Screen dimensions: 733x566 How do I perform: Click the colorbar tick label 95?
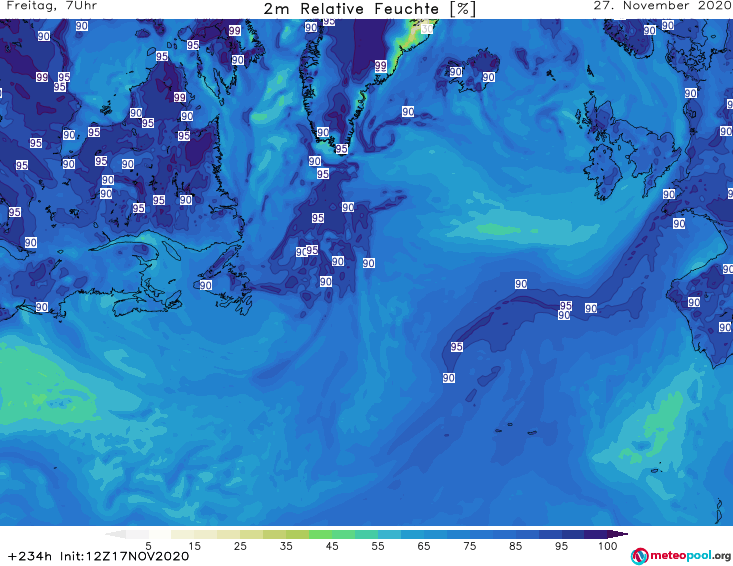coord(561,546)
